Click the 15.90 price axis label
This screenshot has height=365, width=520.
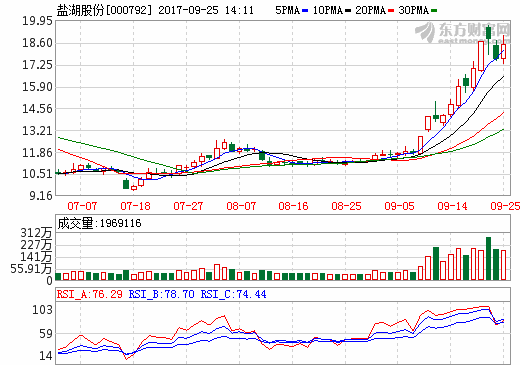point(37,87)
